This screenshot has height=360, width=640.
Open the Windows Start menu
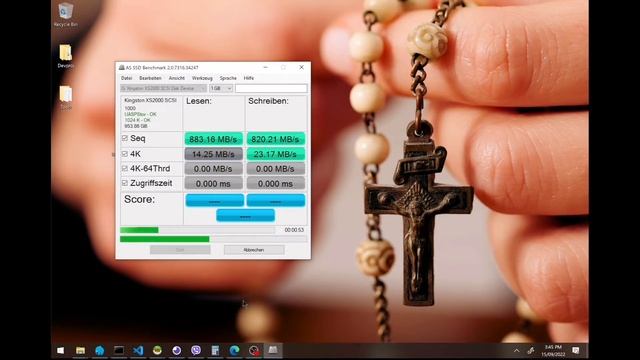coord(60,350)
